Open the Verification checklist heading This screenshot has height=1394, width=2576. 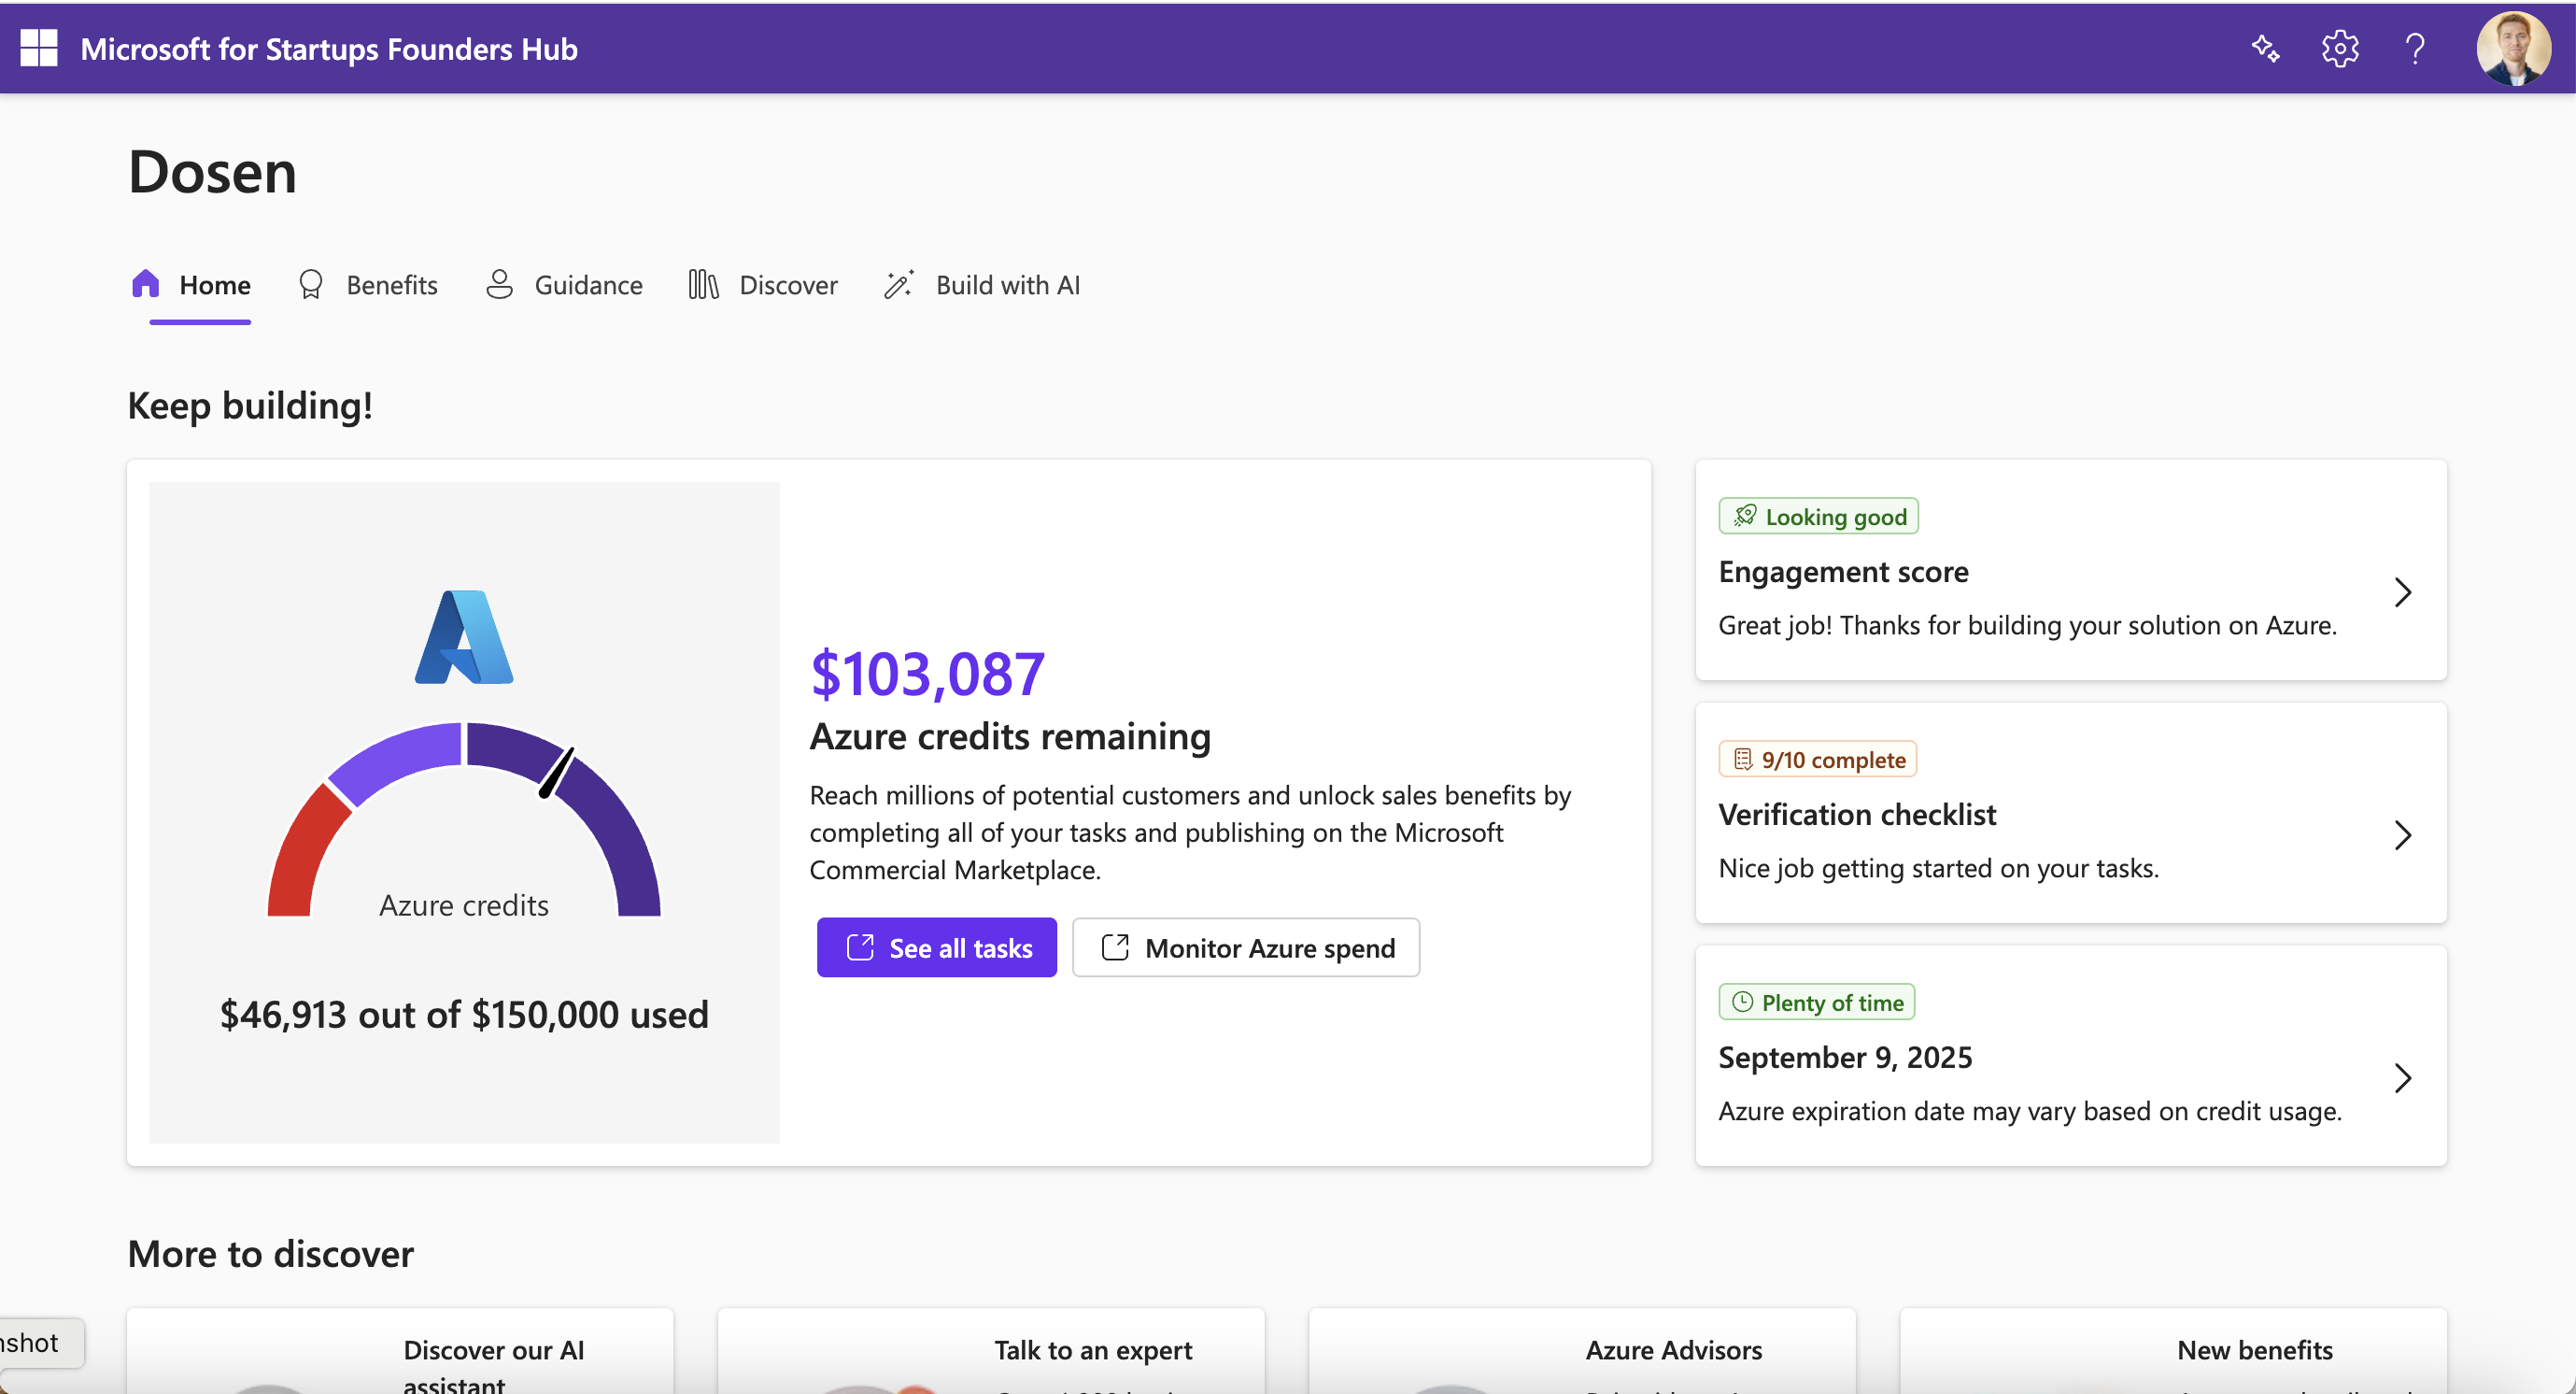coord(1857,815)
